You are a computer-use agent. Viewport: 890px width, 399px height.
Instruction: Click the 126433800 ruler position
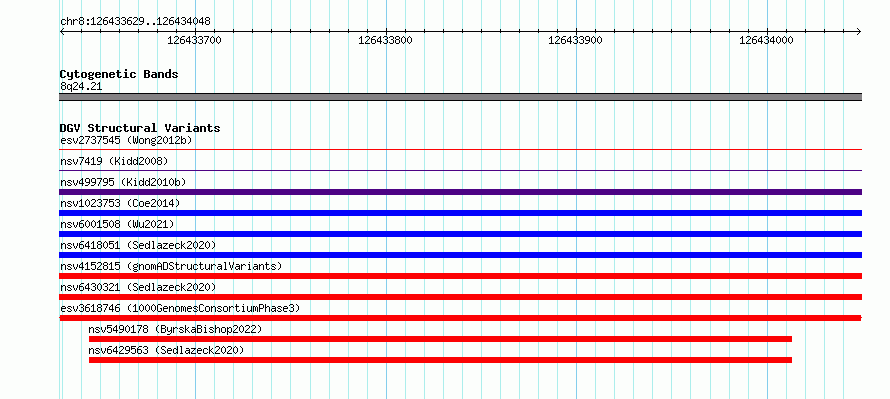[385, 40]
